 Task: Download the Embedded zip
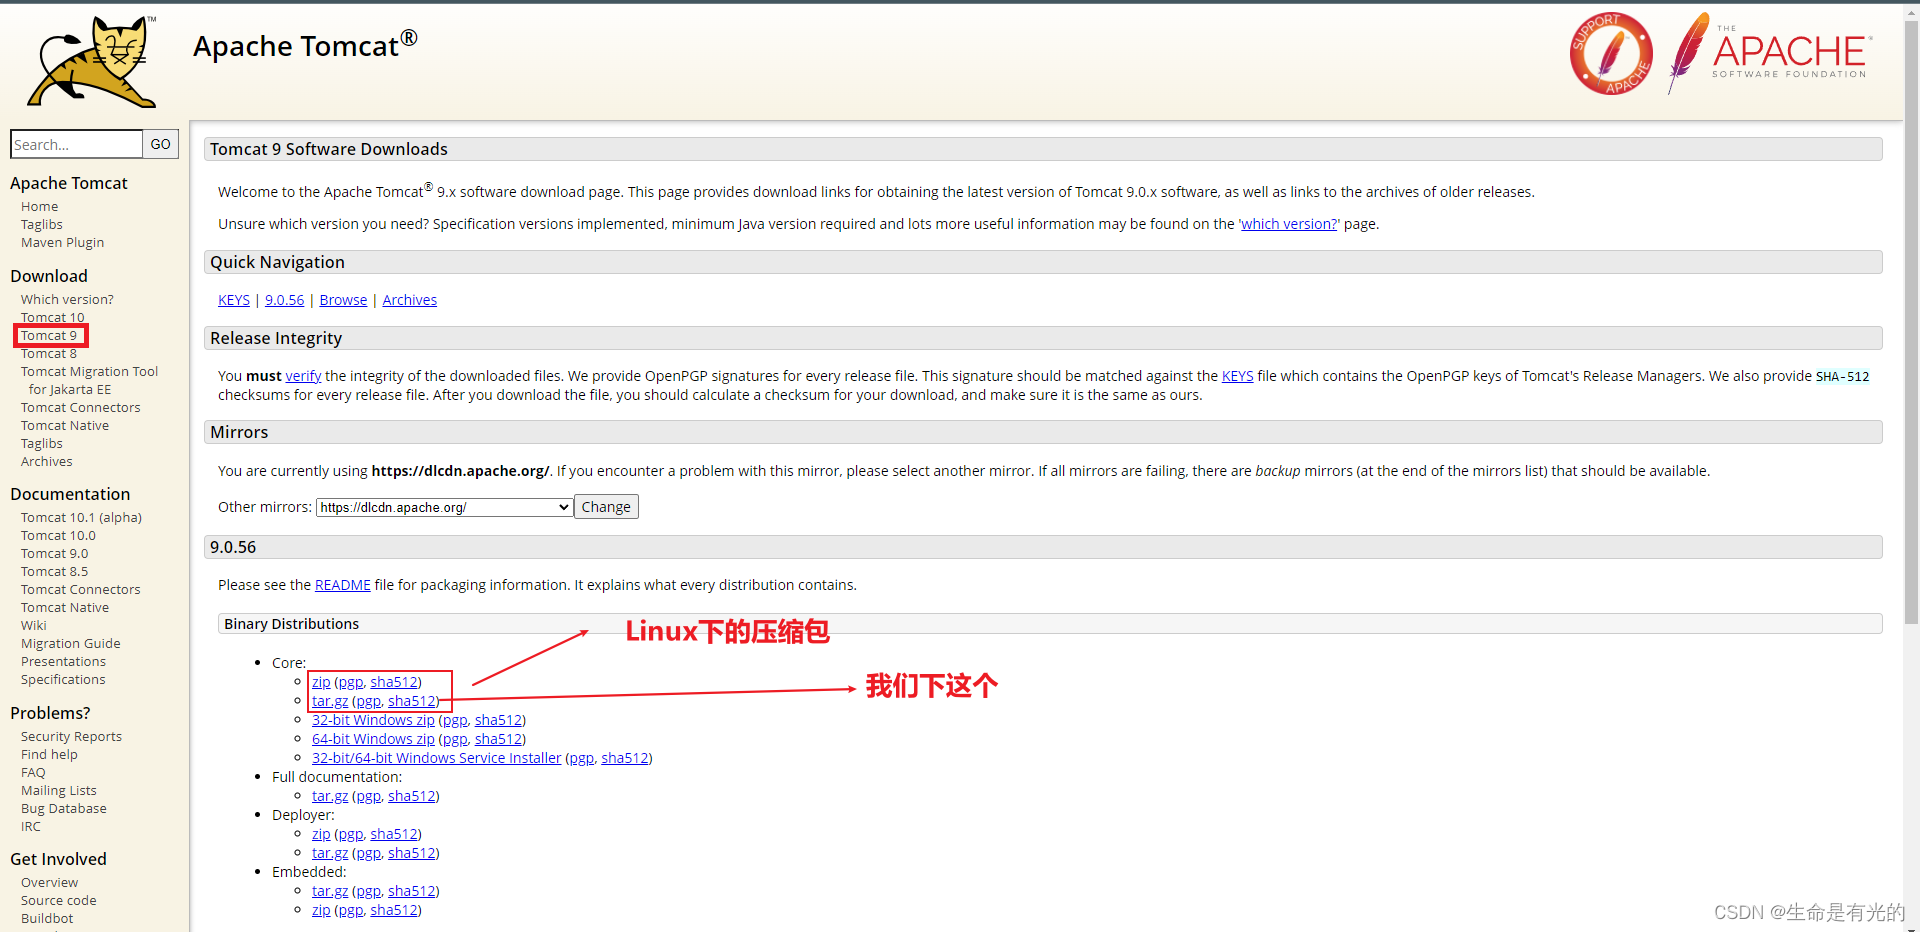(x=321, y=910)
